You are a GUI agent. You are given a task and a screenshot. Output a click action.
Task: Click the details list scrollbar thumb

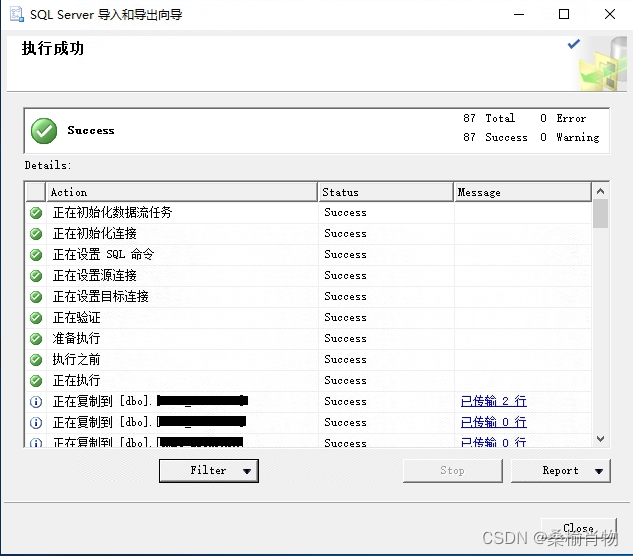[x=600, y=214]
